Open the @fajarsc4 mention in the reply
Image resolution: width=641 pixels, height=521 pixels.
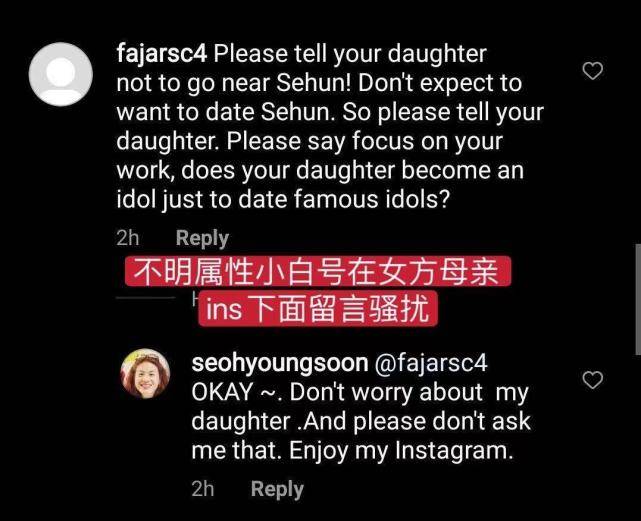[431, 363]
